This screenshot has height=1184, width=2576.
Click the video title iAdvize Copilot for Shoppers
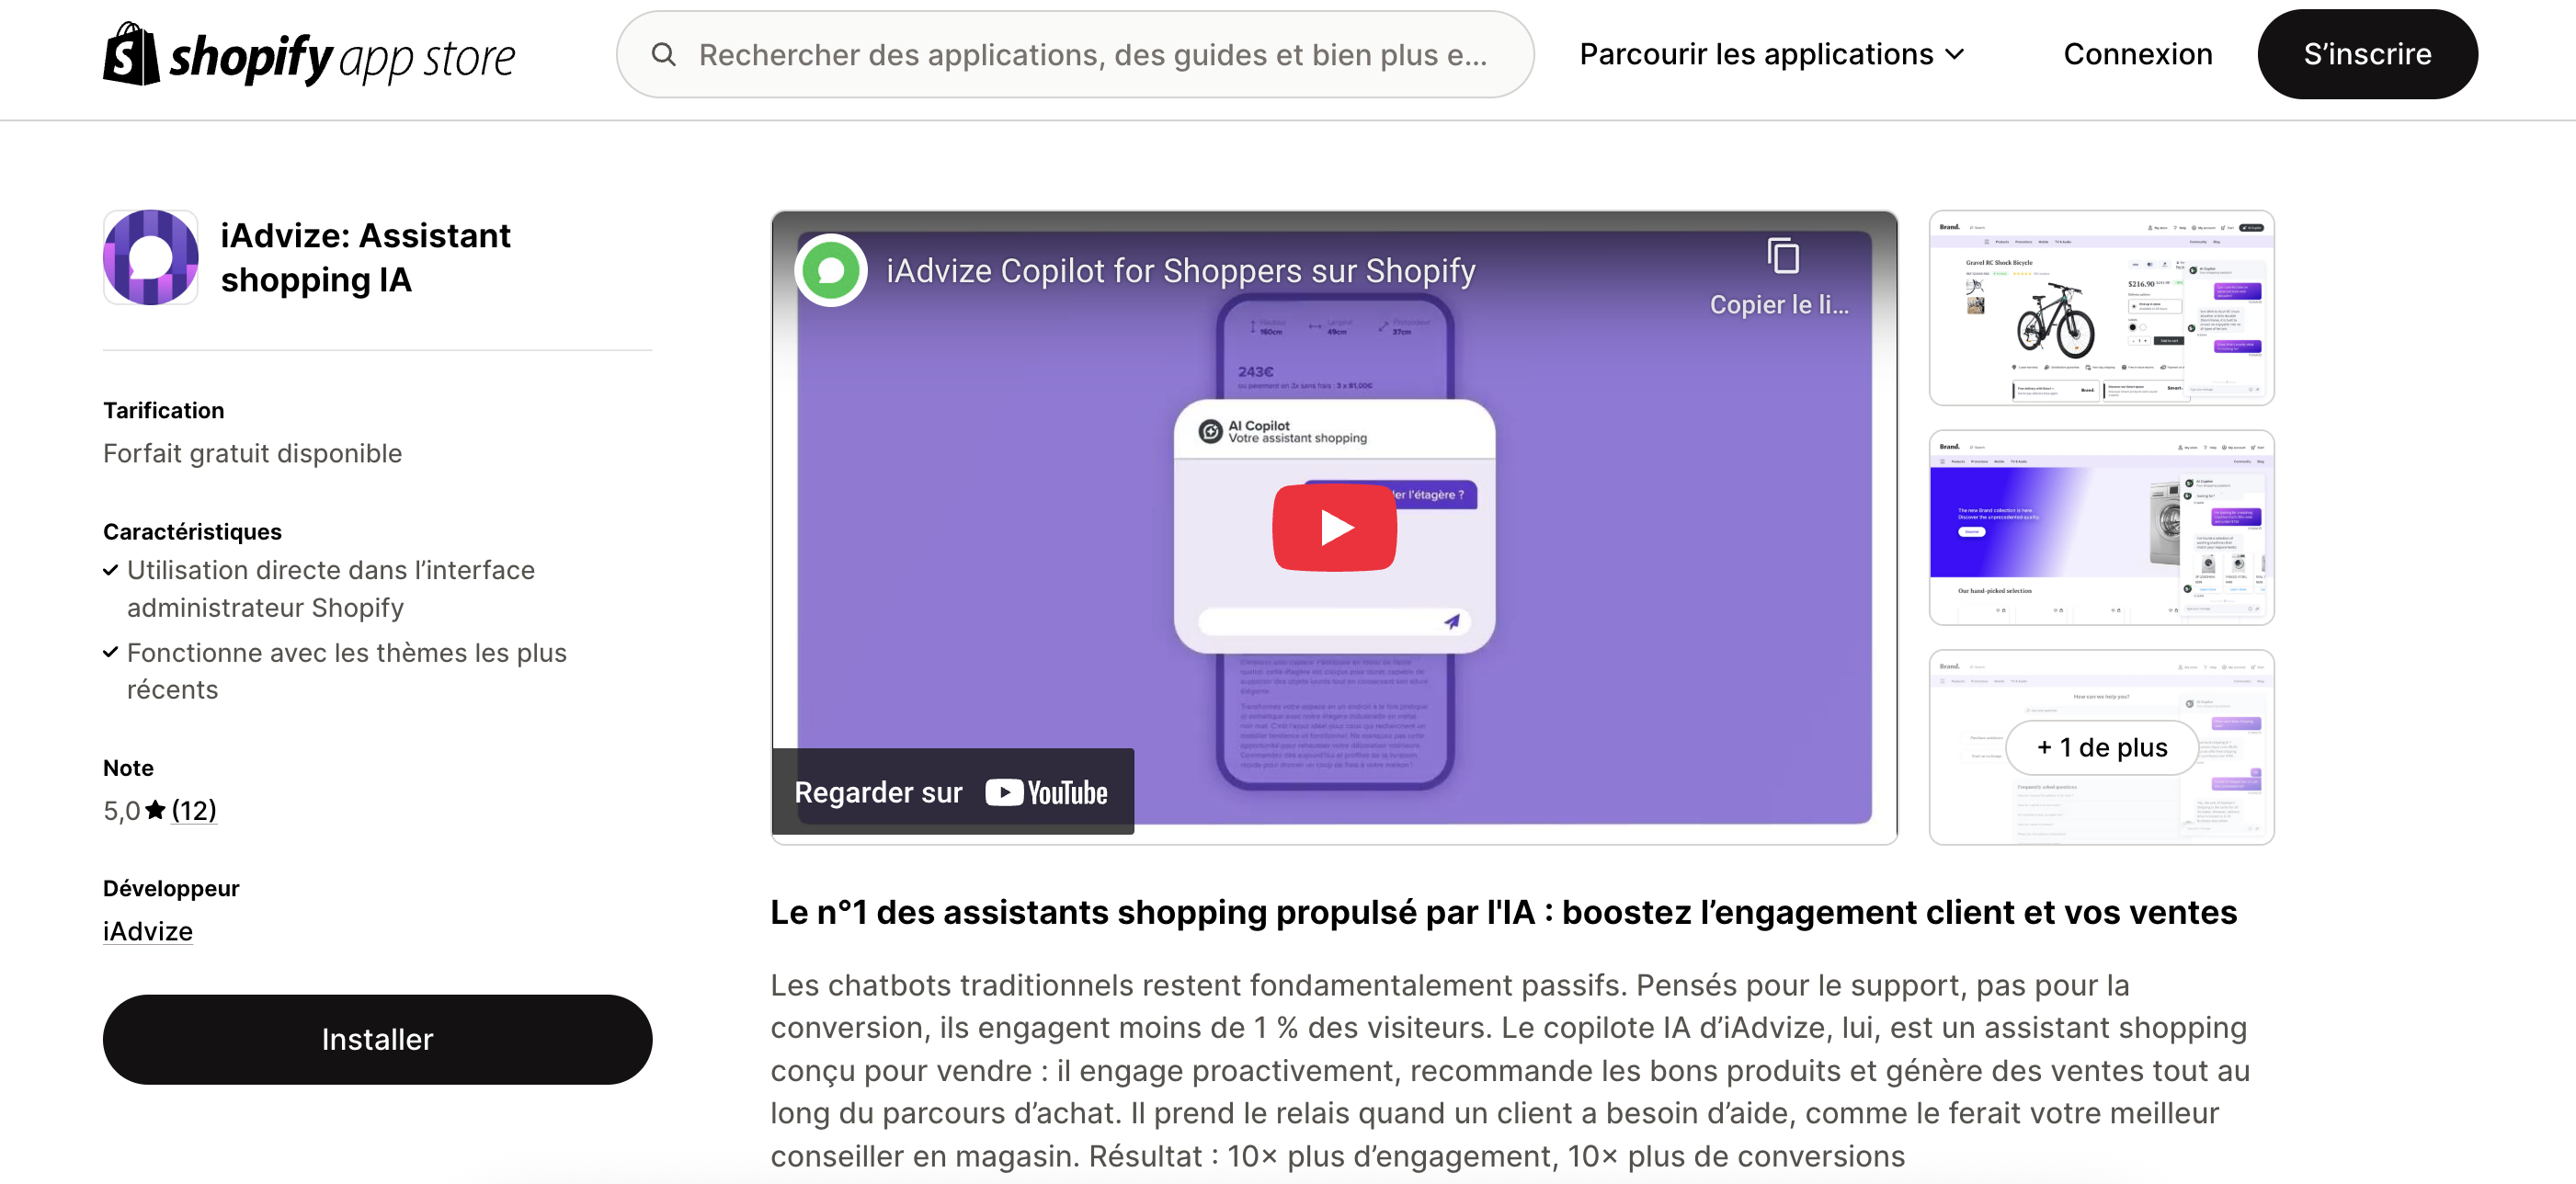1180,270
